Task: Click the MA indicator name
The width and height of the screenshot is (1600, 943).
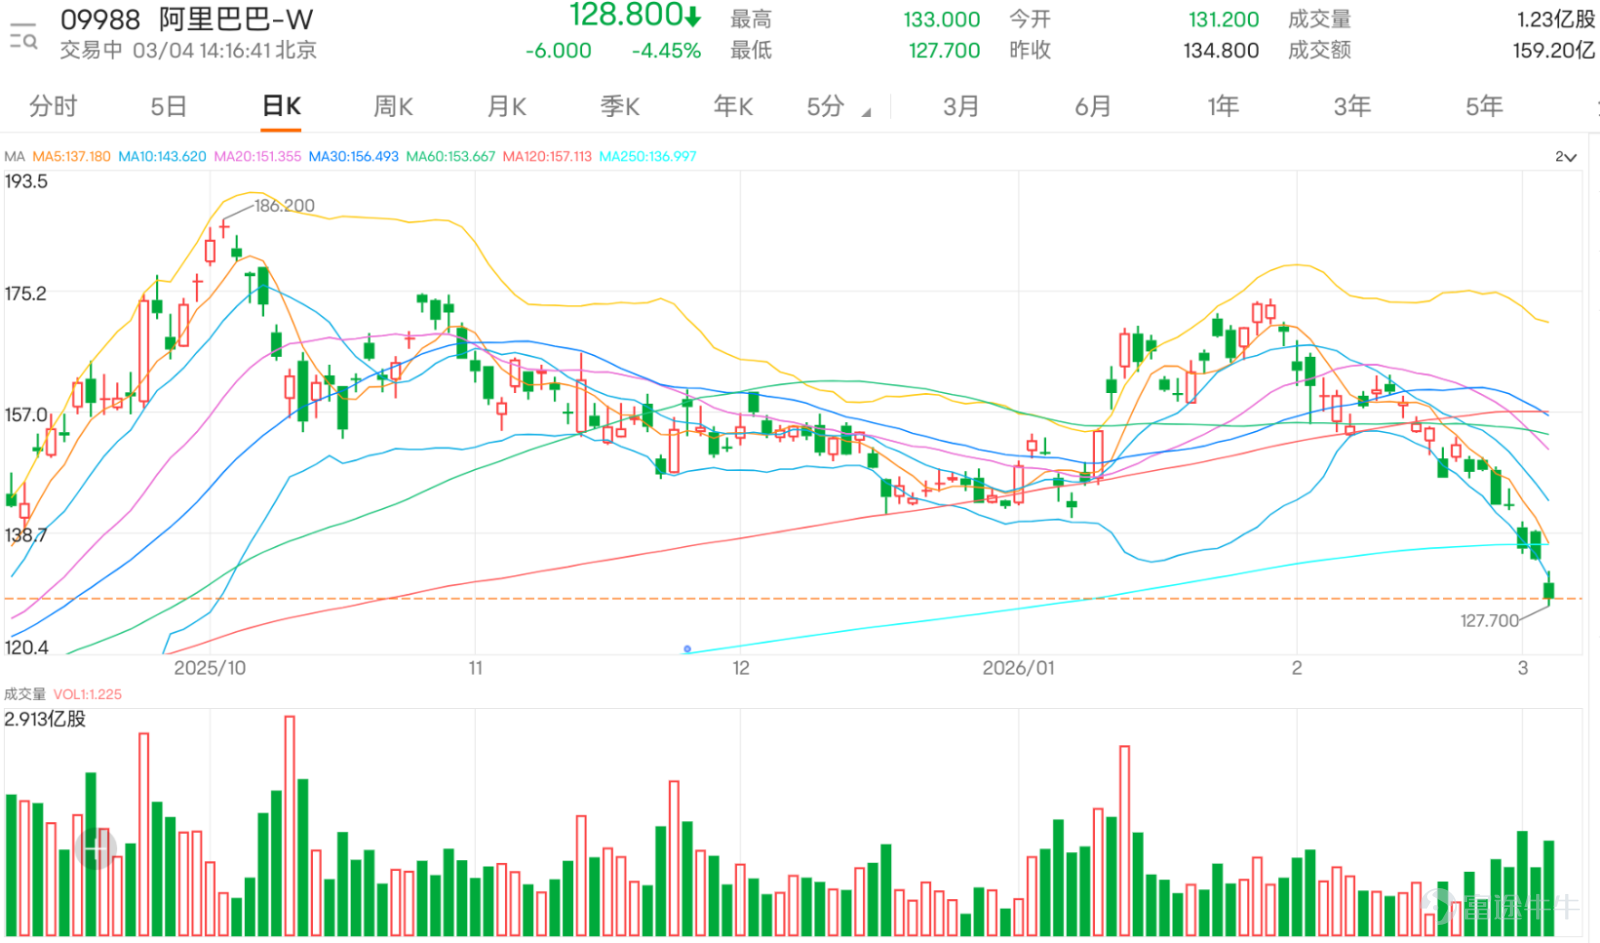Action: tap(14, 157)
